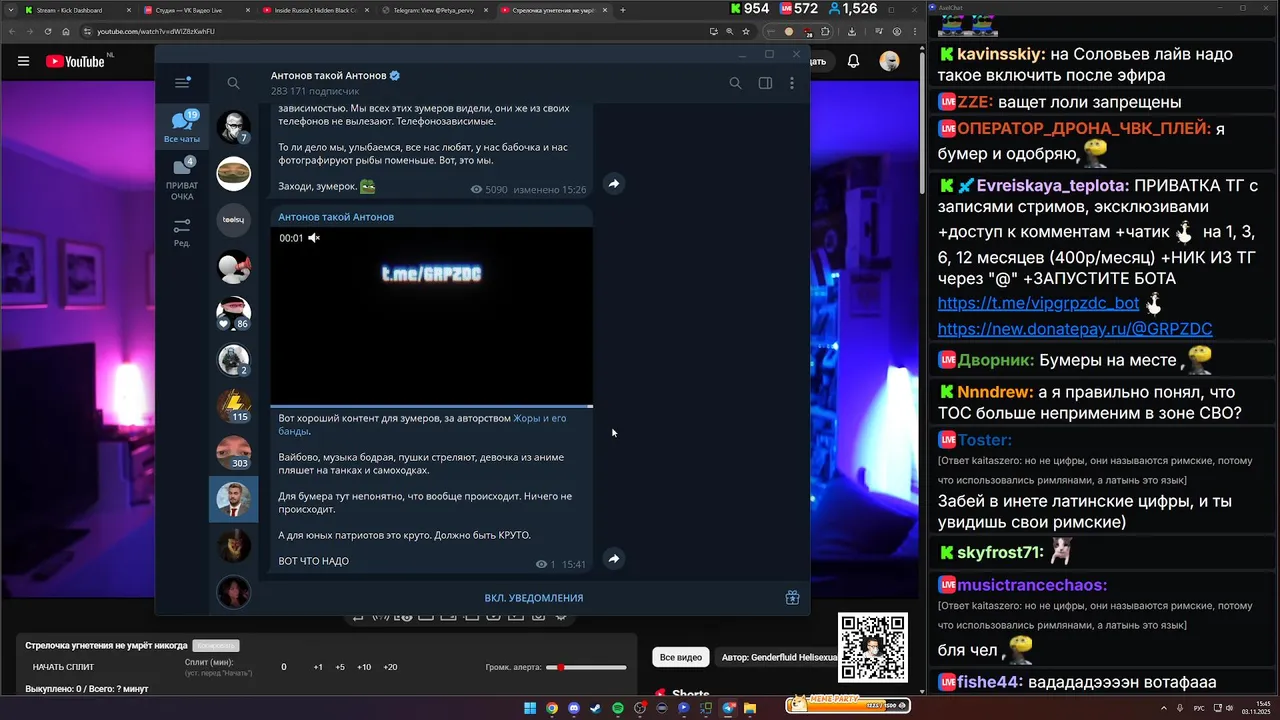The height and width of the screenshot is (720, 1280).
Task: Open the Ред. folder editor
Action: [x=182, y=233]
